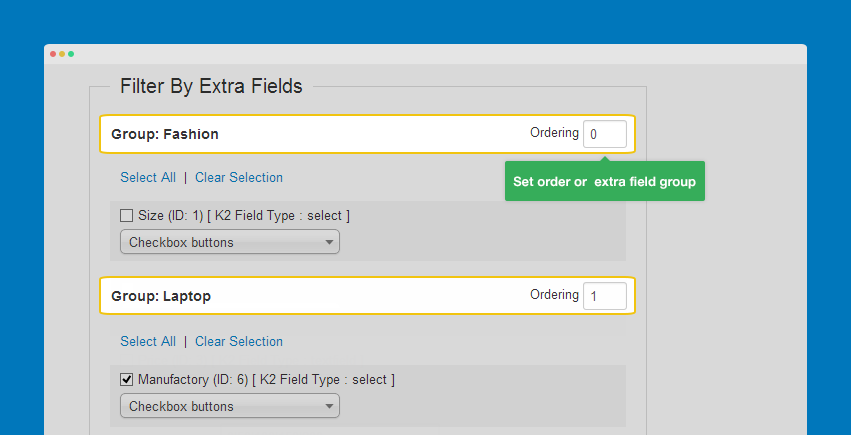The image size is (851, 435).
Task: Open the Size field type dropdown
Action: click(x=230, y=242)
